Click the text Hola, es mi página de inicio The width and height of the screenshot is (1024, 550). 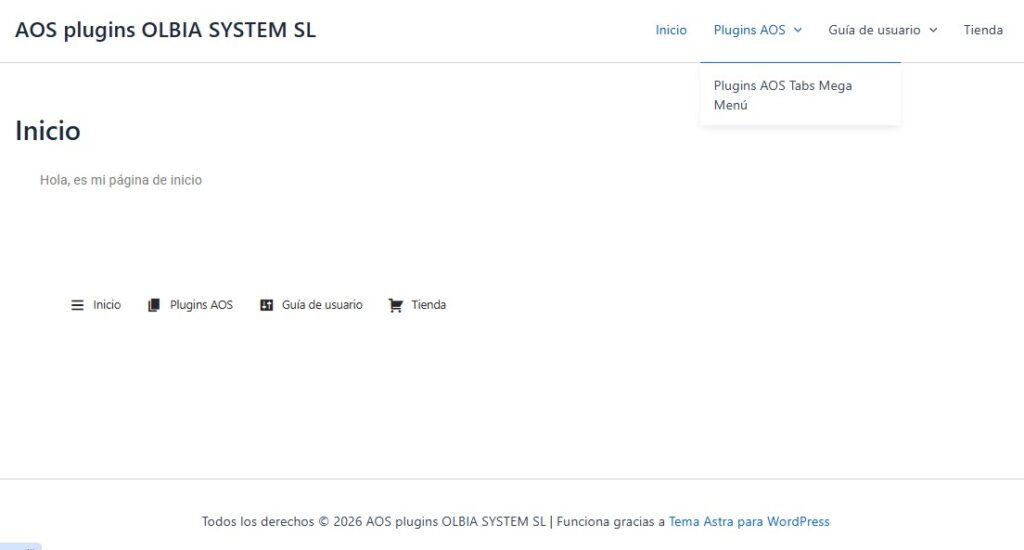pyautogui.click(x=121, y=180)
